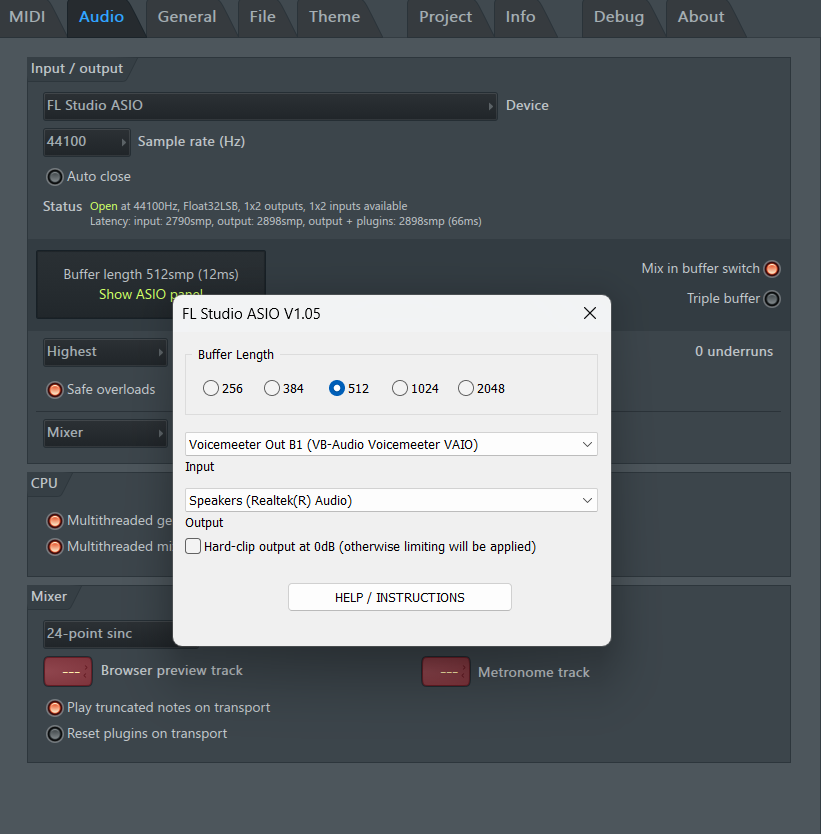Enable hard-clip output at 0dB
The width and height of the screenshot is (821, 834).
pyautogui.click(x=193, y=546)
